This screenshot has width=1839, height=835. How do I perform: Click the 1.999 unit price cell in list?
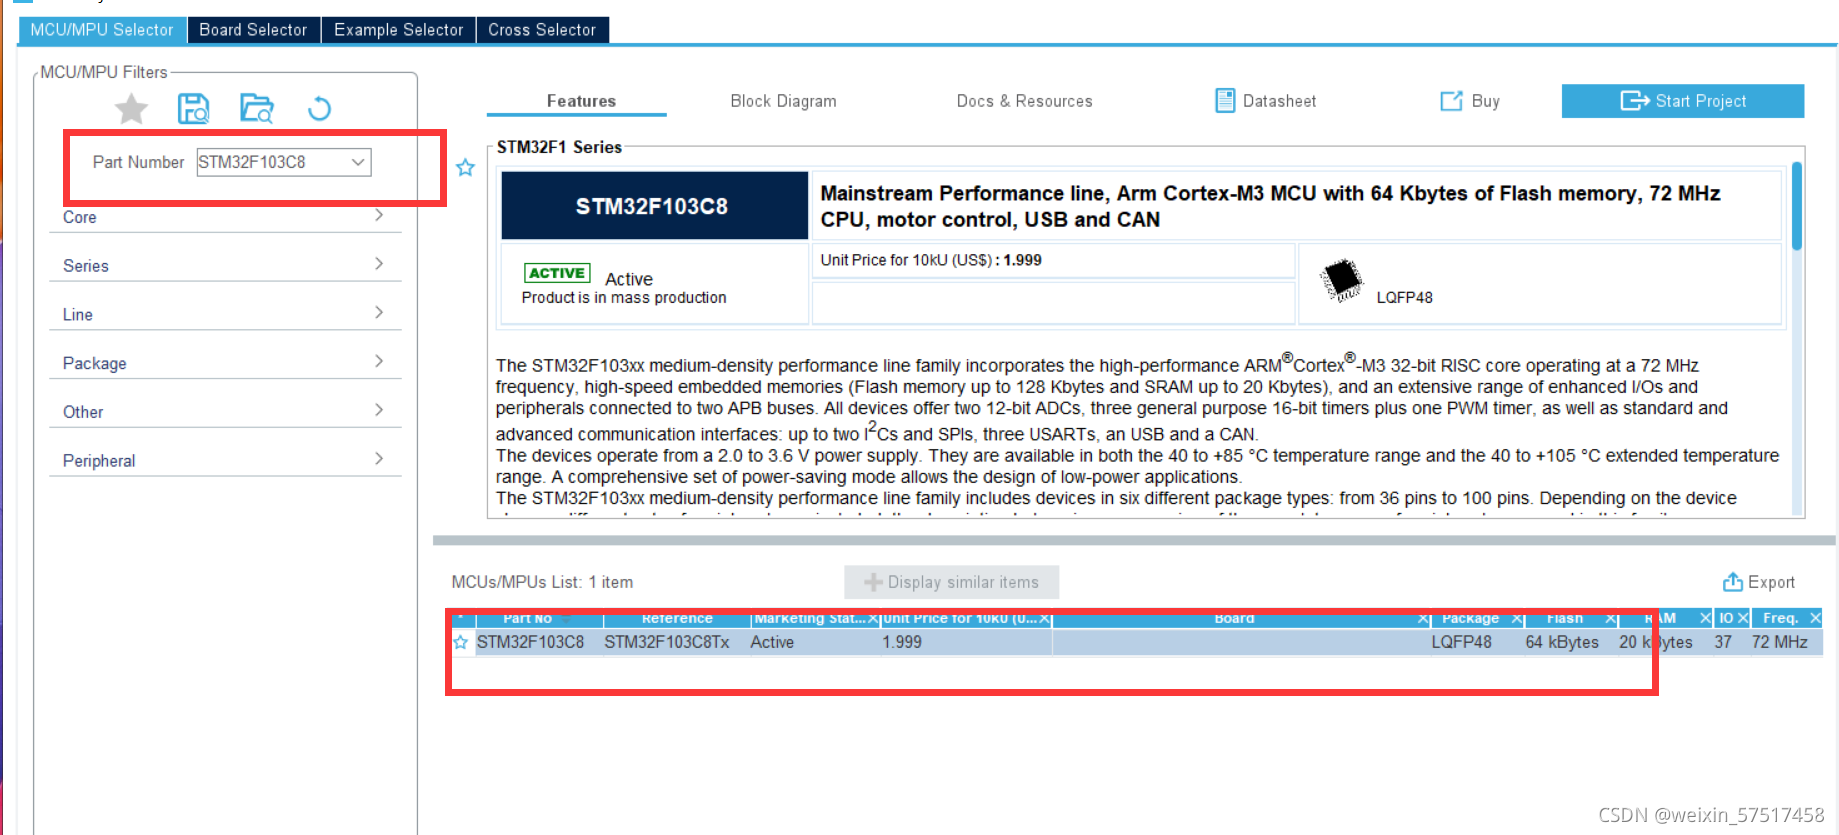point(902,642)
